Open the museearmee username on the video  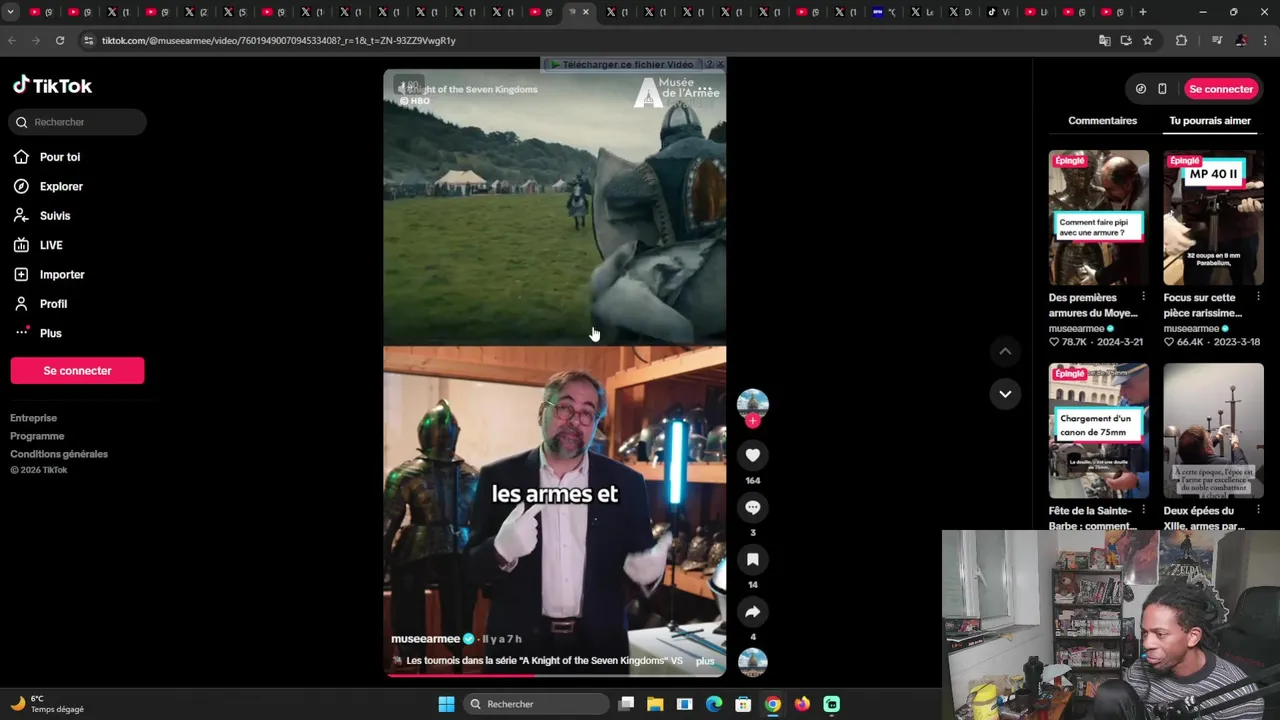tap(425, 639)
